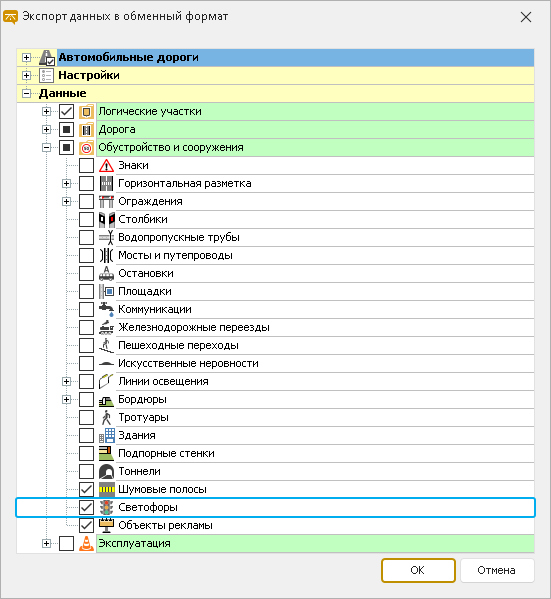Click the Отмена button
Viewport: 551px width, 599px height.
[497, 570]
